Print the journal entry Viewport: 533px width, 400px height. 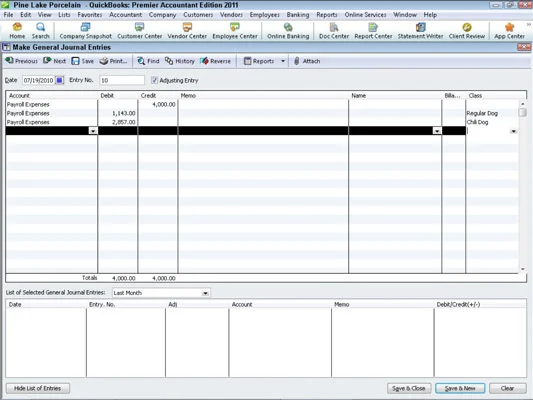[113, 61]
